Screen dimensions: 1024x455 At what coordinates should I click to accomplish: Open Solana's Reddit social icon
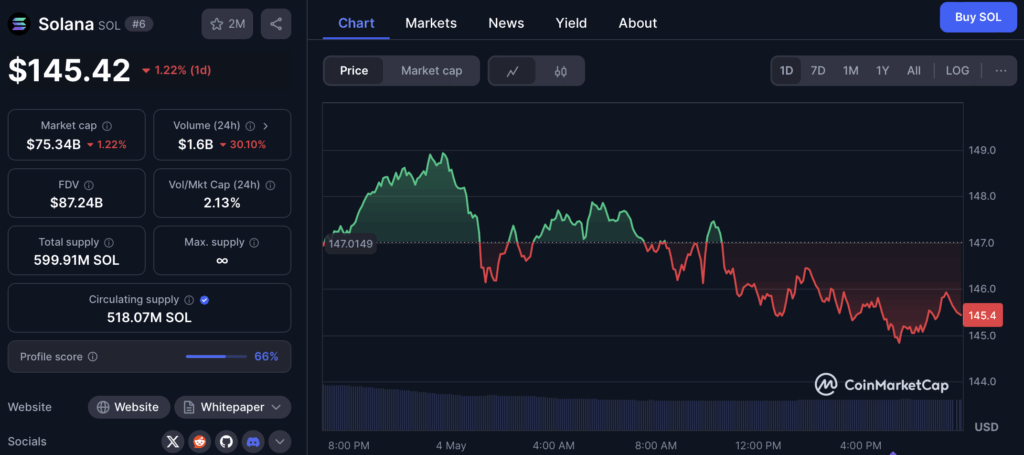pyautogui.click(x=199, y=442)
